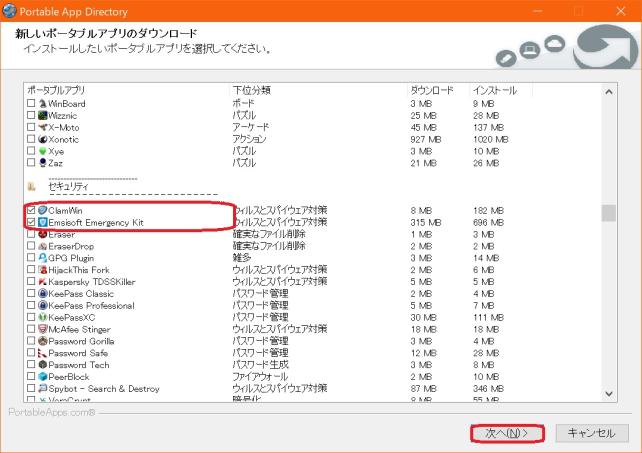The height and width of the screenshot is (453, 642).
Task: Click the Password Safe icon
Action: pos(43,353)
